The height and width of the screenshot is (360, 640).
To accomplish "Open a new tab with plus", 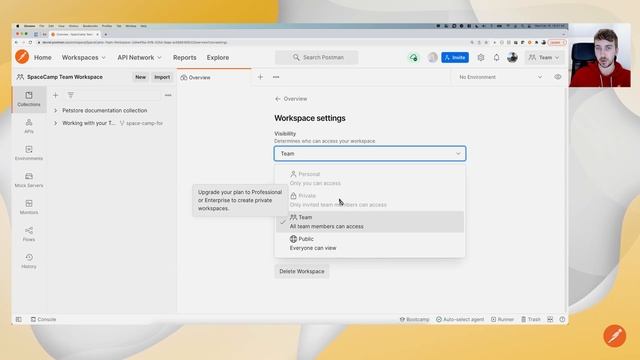I will 260,77.
